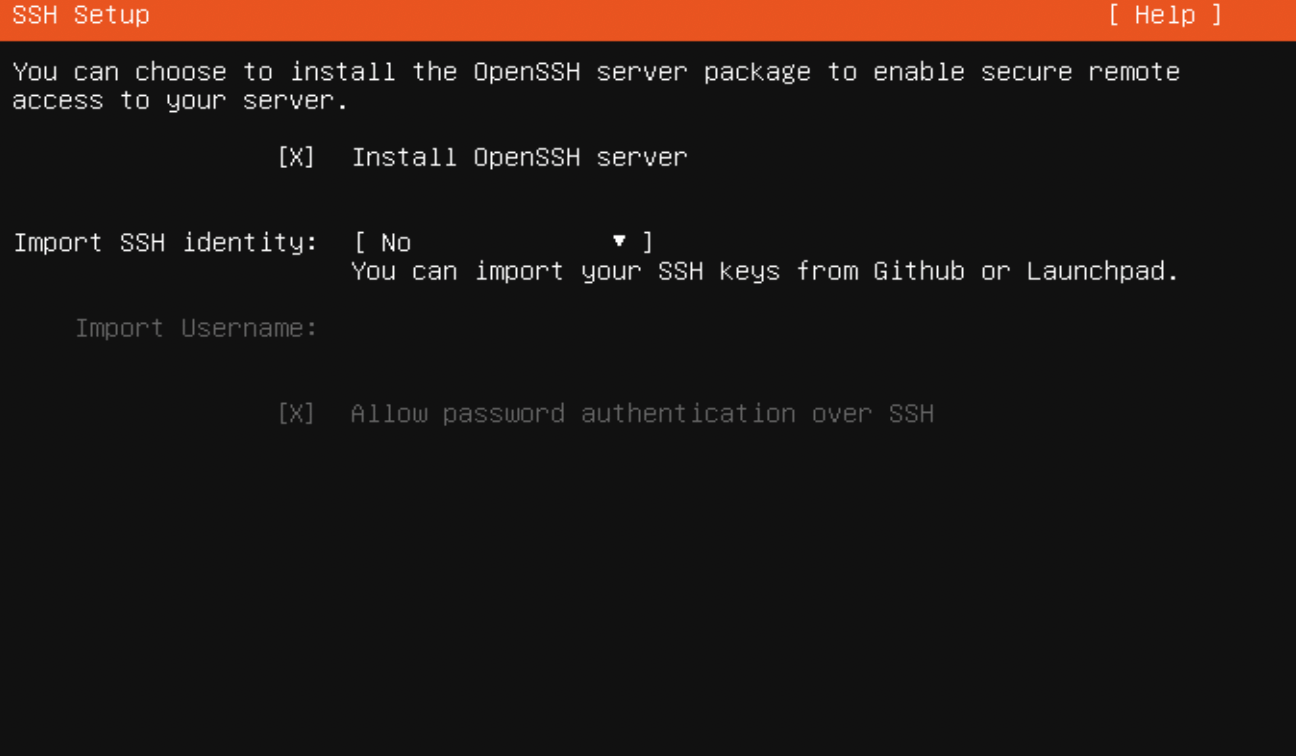Toggle the Install OpenSSH server checkbox

(296, 157)
